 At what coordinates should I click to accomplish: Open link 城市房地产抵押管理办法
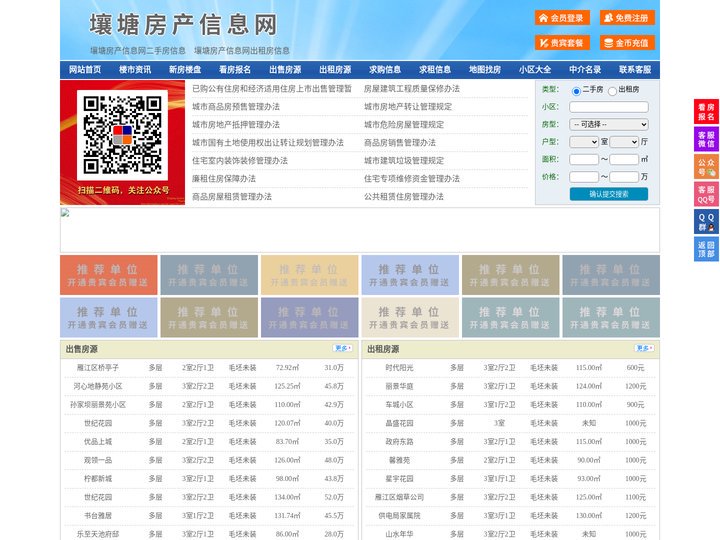[236, 124]
